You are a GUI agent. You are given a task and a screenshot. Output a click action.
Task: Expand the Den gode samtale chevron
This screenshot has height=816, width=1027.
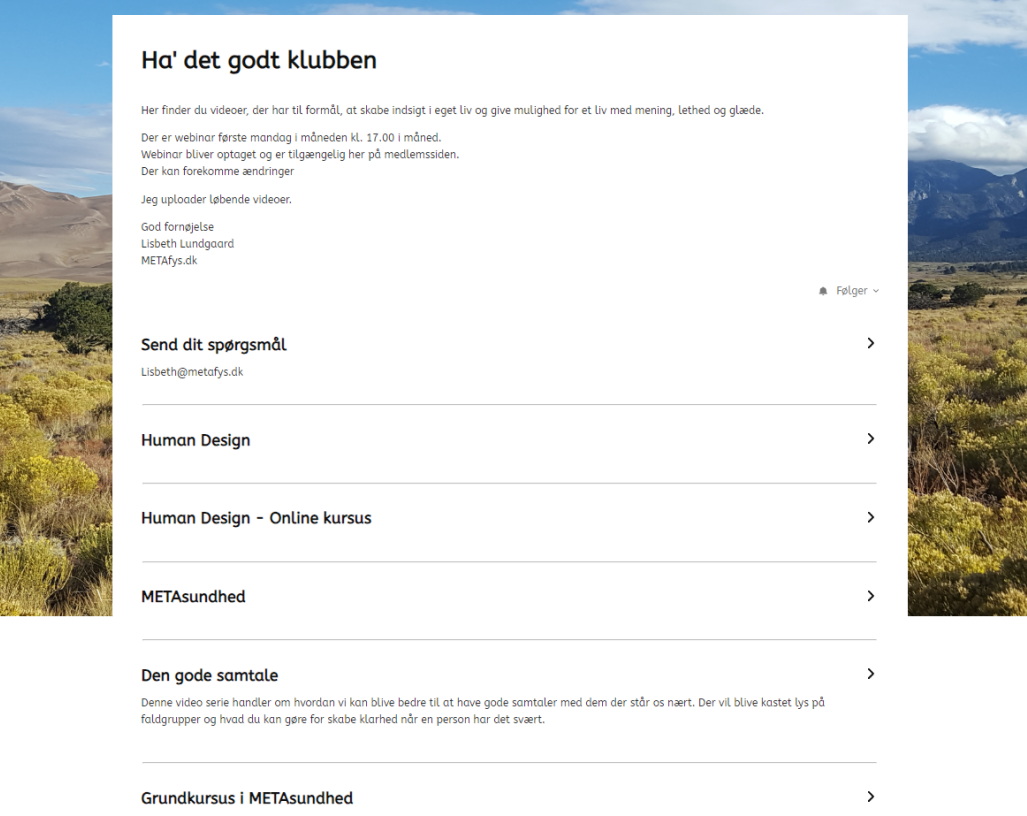[x=870, y=674]
